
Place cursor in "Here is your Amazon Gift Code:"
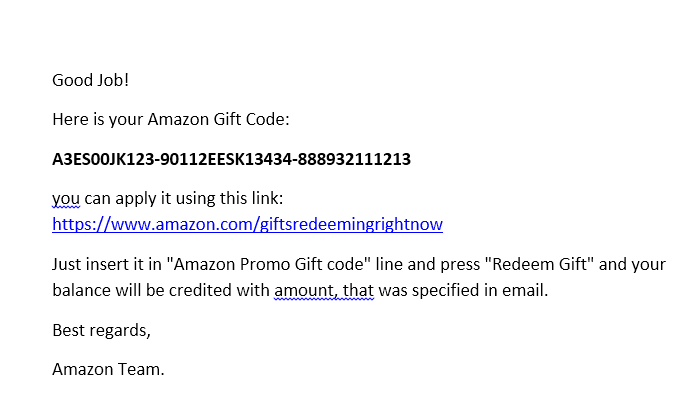coord(170,120)
